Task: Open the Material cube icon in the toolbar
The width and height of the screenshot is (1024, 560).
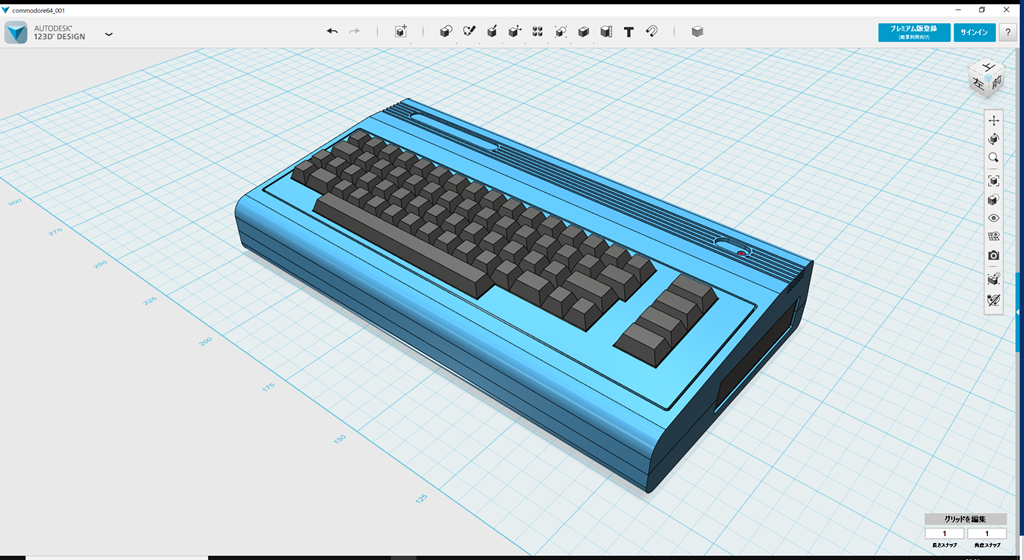Action: (x=697, y=32)
